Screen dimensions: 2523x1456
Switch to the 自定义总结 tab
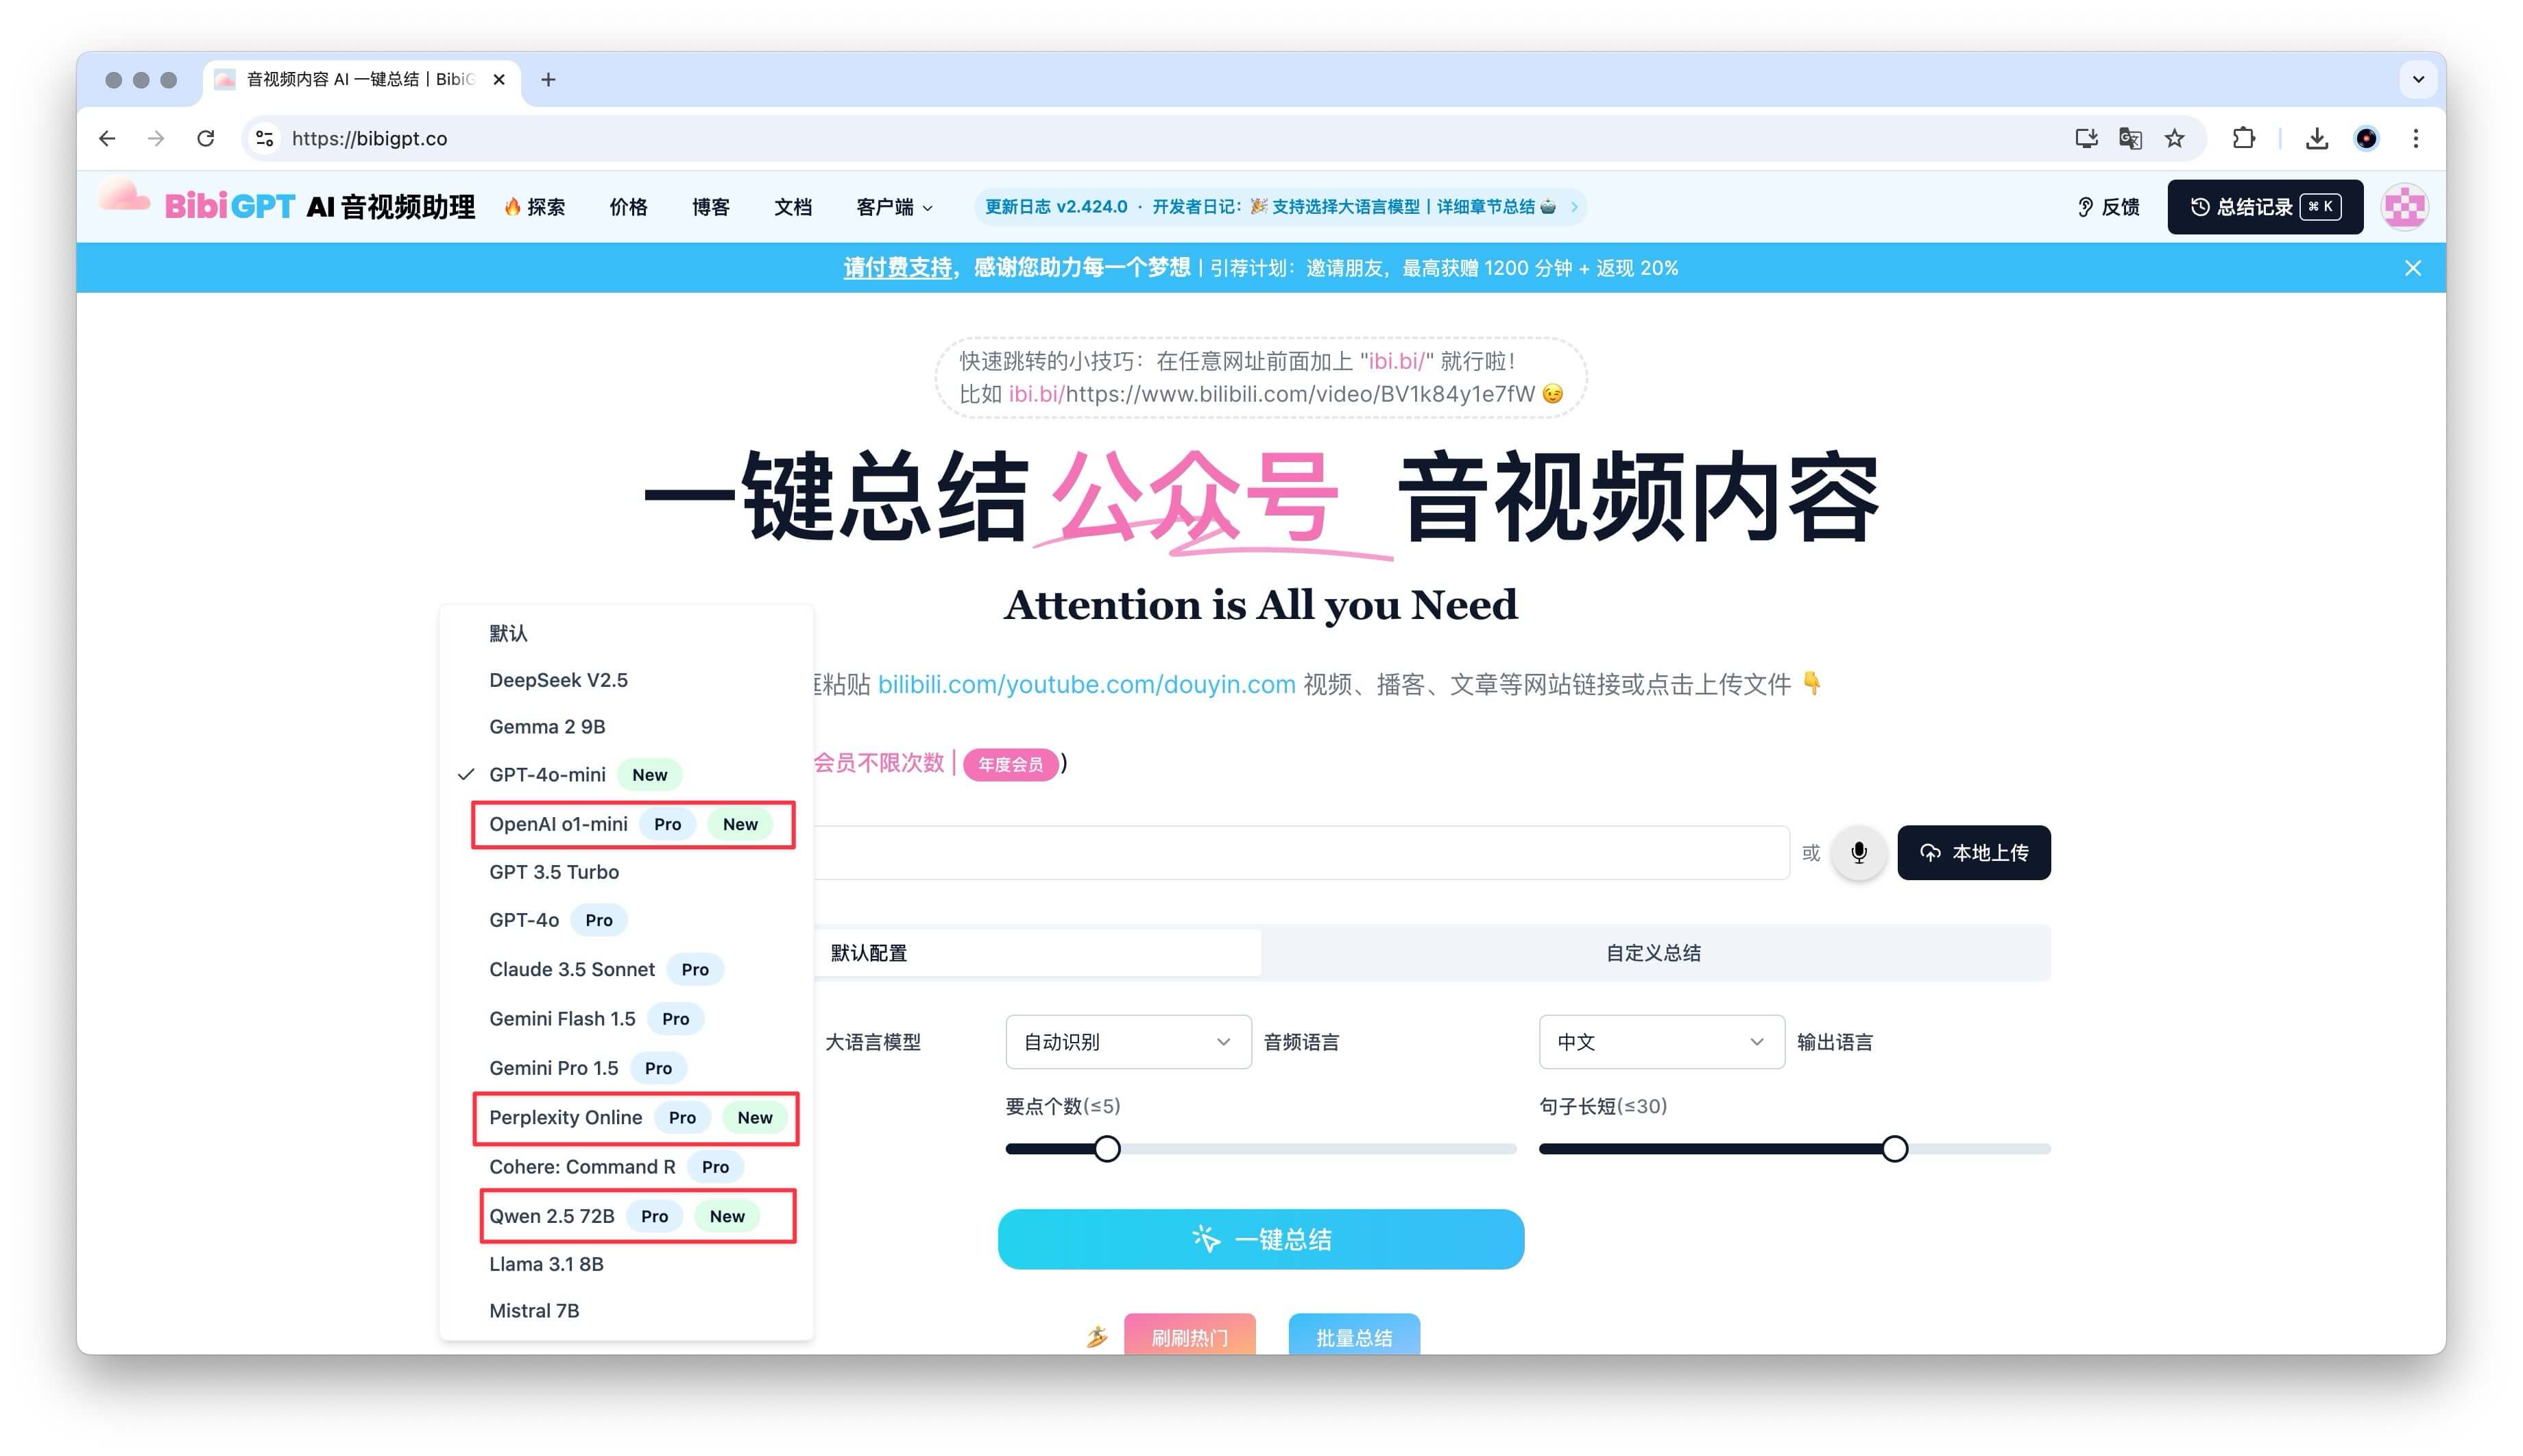pyautogui.click(x=1653, y=953)
